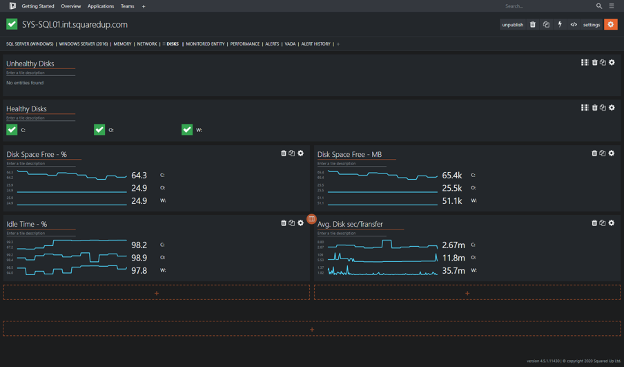Switch to the VADA tab
This screenshot has height=368, width=624.
(x=290, y=44)
